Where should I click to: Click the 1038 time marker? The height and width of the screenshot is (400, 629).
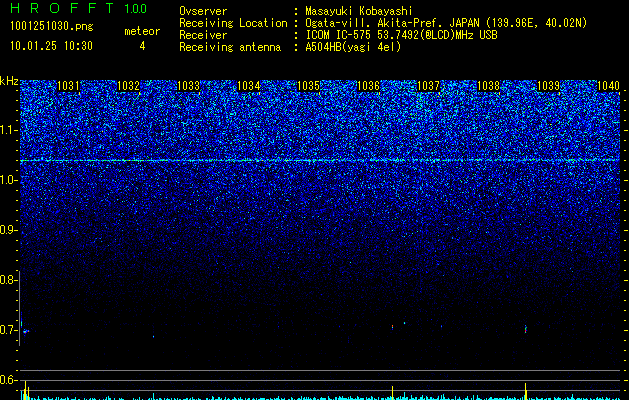489,86
